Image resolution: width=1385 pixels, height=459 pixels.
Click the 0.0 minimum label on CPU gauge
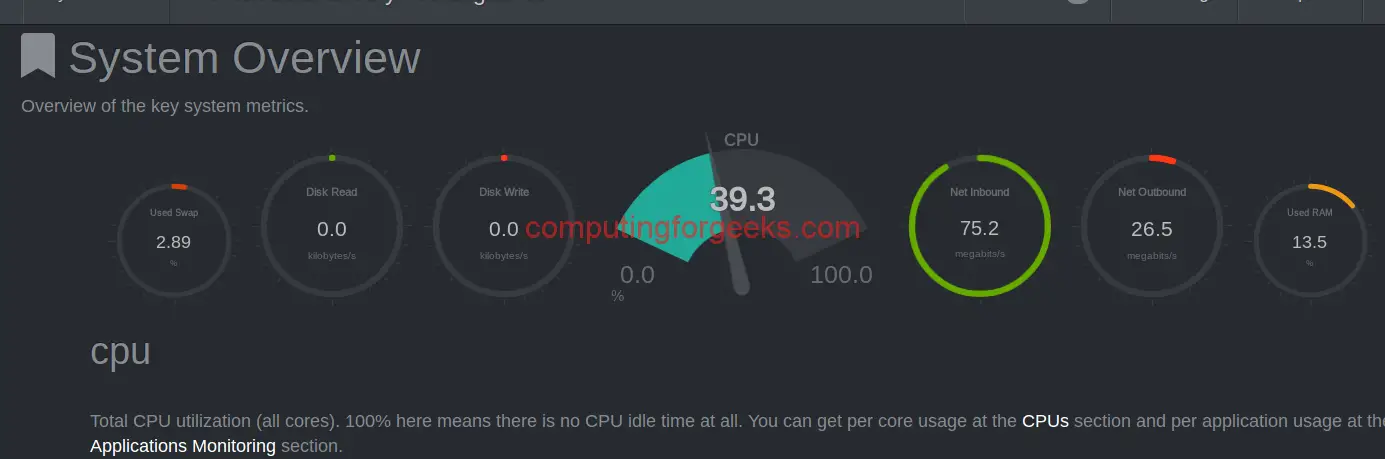pyautogui.click(x=637, y=275)
